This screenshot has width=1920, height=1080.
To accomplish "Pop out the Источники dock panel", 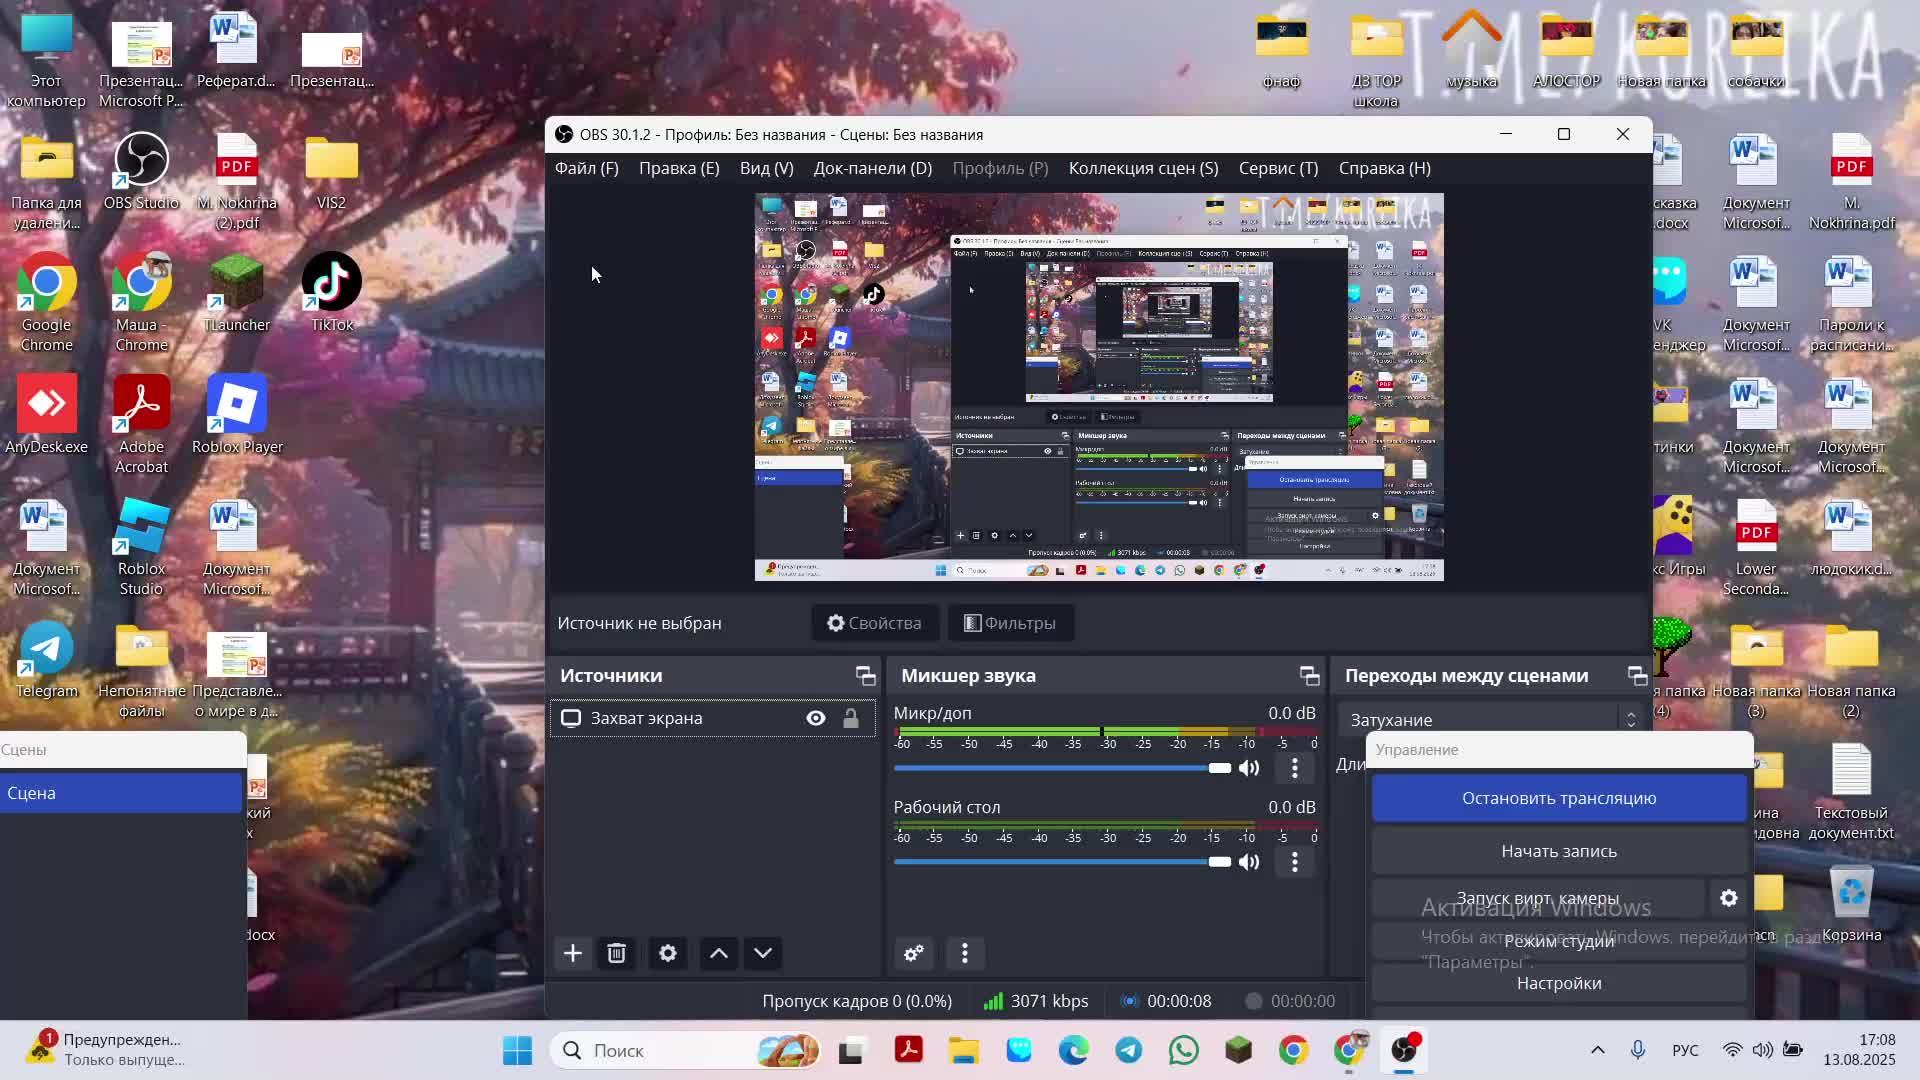I will coord(865,676).
